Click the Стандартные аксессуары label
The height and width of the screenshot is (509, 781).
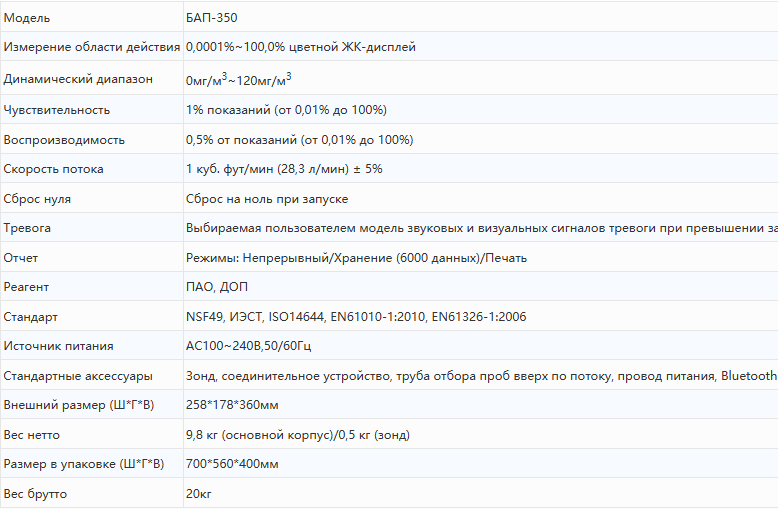tap(78, 376)
